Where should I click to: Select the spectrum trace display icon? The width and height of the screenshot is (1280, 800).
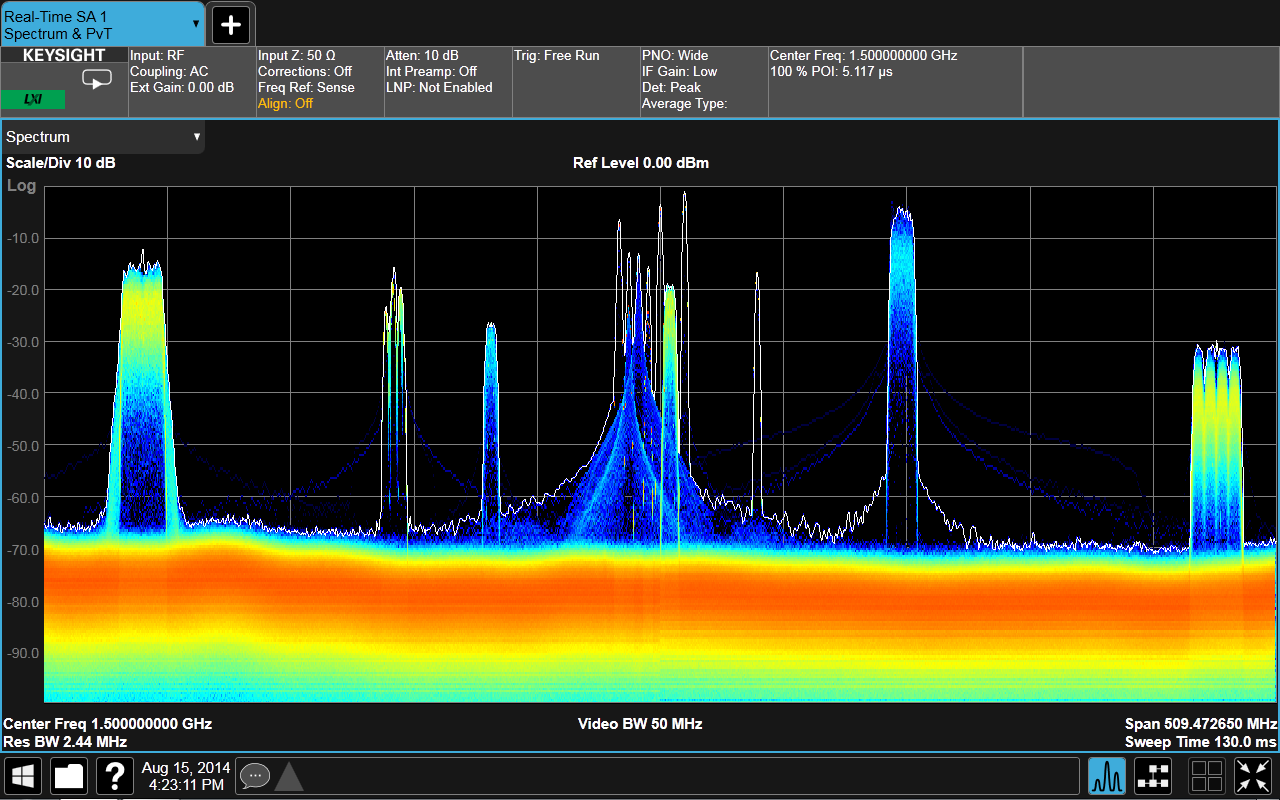pos(1107,776)
